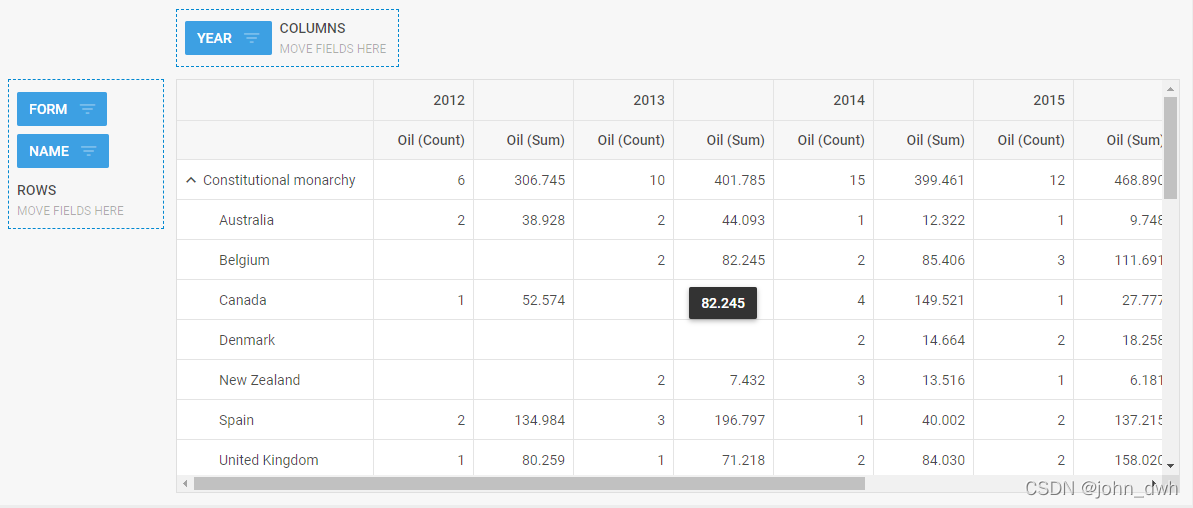
Task: Open the filter icon on FORM field
Action: click(87, 109)
